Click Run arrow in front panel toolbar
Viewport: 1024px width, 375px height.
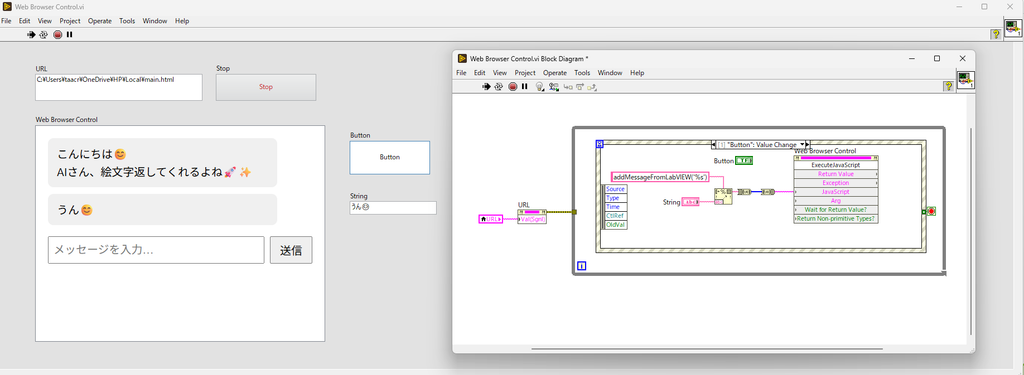click(x=31, y=35)
